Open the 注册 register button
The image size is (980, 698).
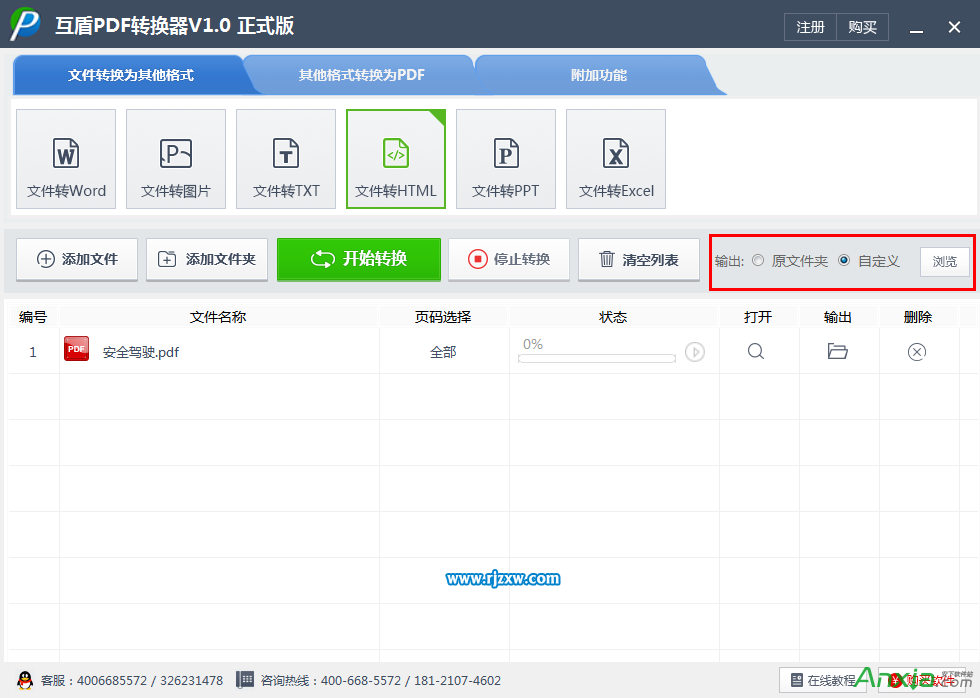(810, 27)
